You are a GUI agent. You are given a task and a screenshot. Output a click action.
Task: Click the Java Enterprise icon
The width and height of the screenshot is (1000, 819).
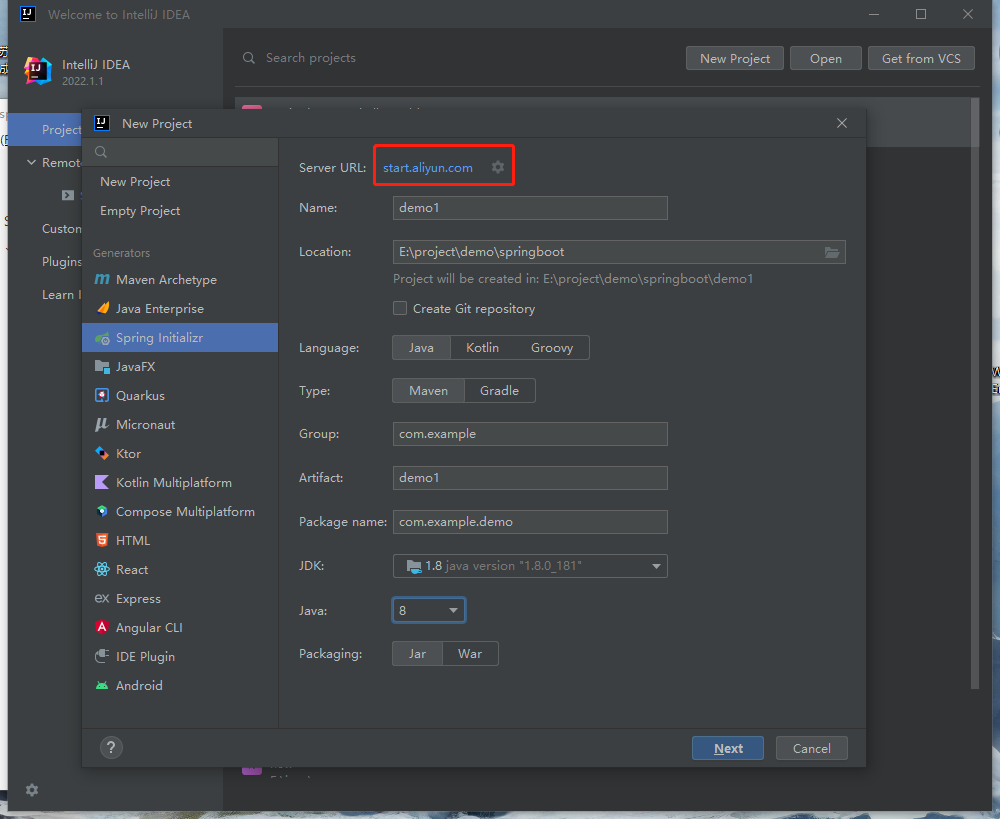click(x=102, y=308)
